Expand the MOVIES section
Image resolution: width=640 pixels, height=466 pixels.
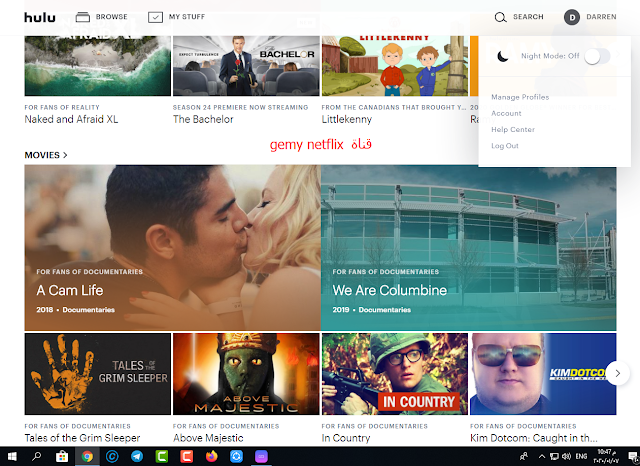pyautogui.click(x=46, y=155)
